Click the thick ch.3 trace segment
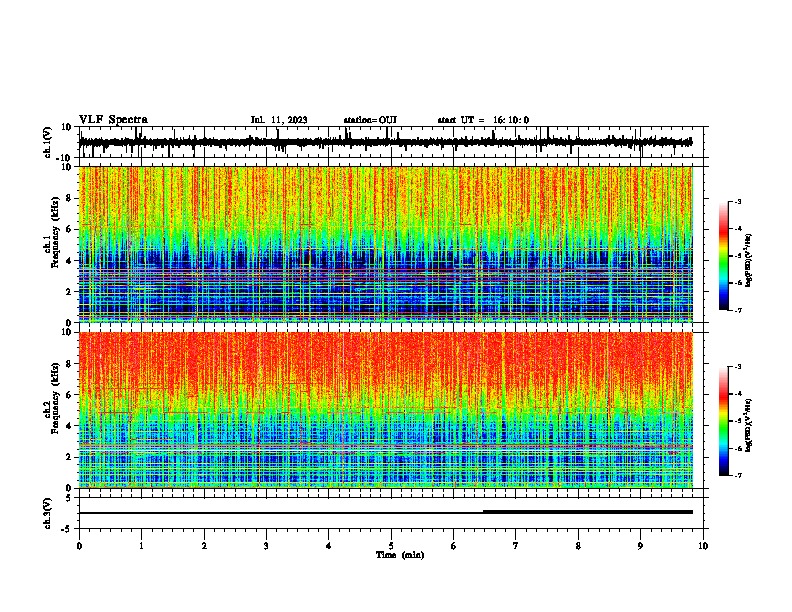The image size is (792, 612). pos(588,512)
